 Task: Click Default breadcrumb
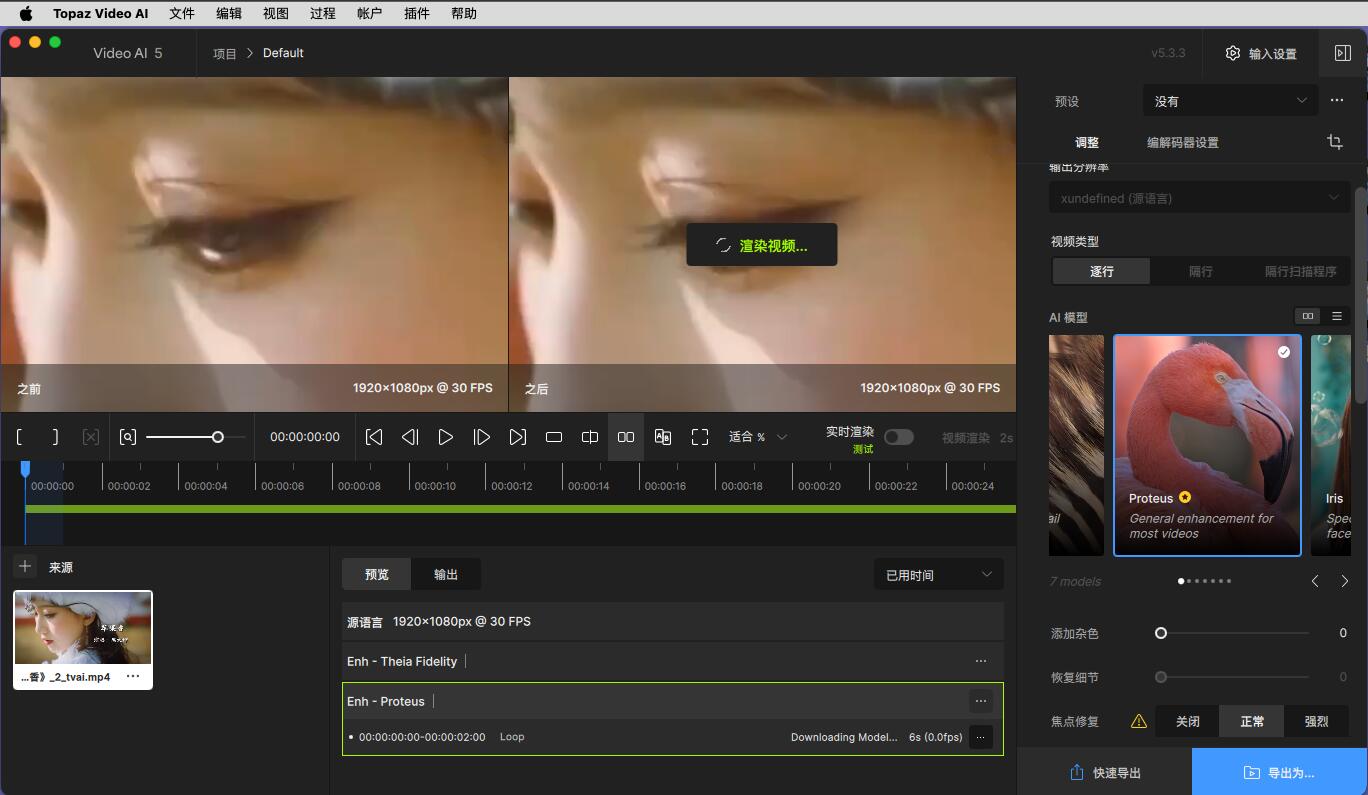pyautogui.click(x=283, y=53)
